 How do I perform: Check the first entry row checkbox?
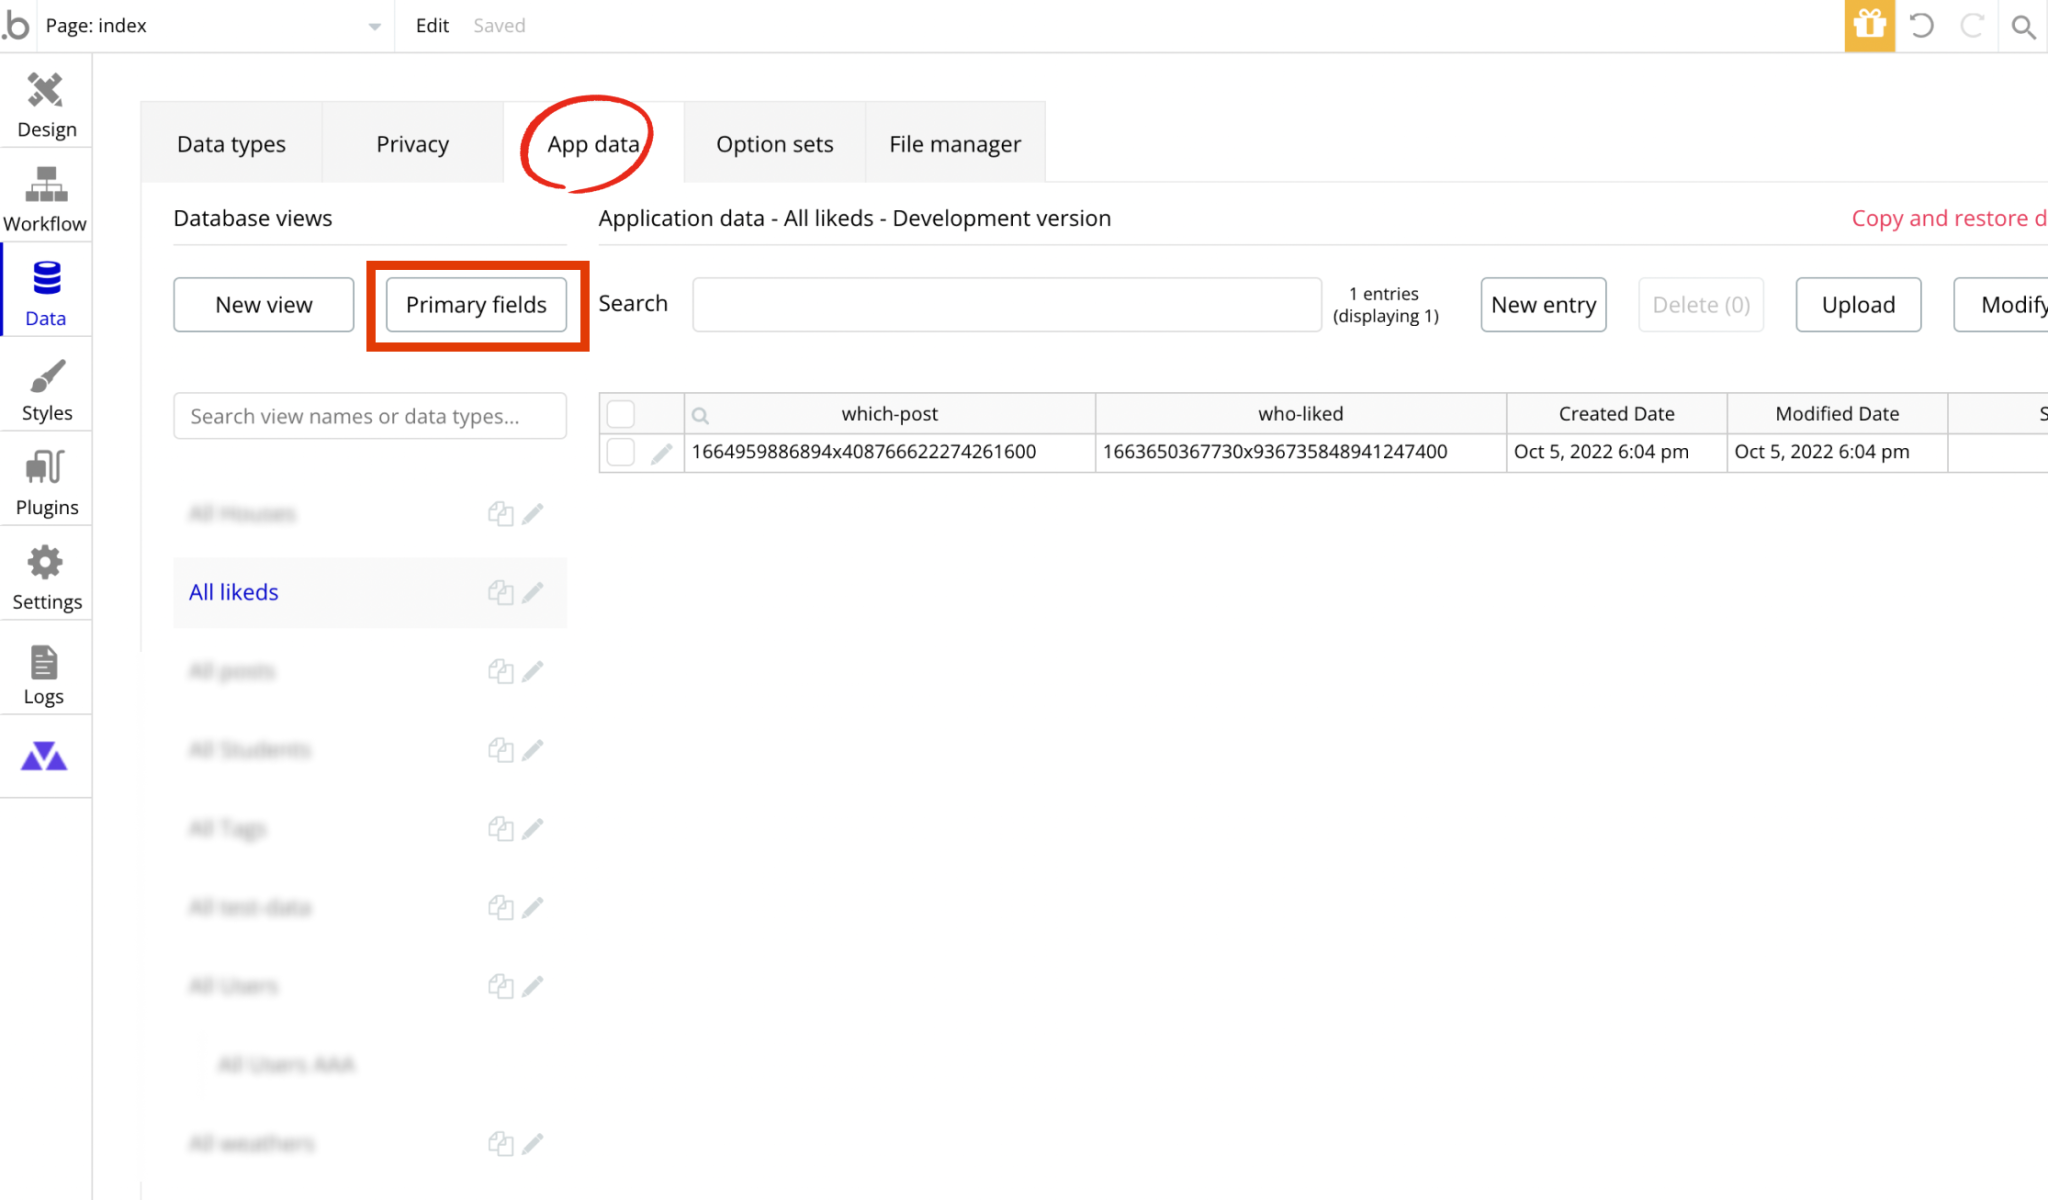pos(620,452)
